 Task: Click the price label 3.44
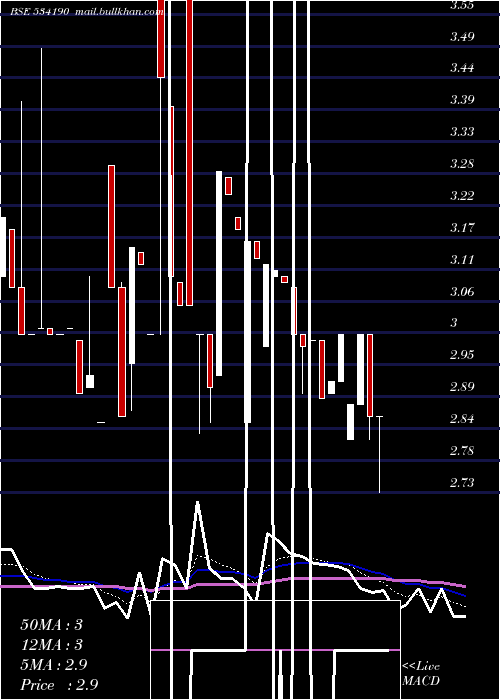pyautogui.click(x=462, y=68)
